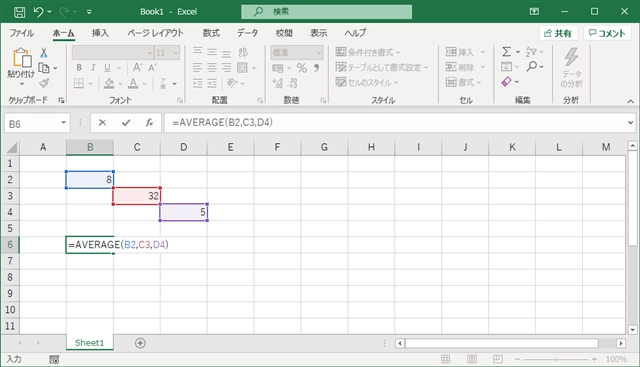This screenshot has width=640, height=367.
Task: Click the Format Painter brush icon
Action: click(44, 83)
